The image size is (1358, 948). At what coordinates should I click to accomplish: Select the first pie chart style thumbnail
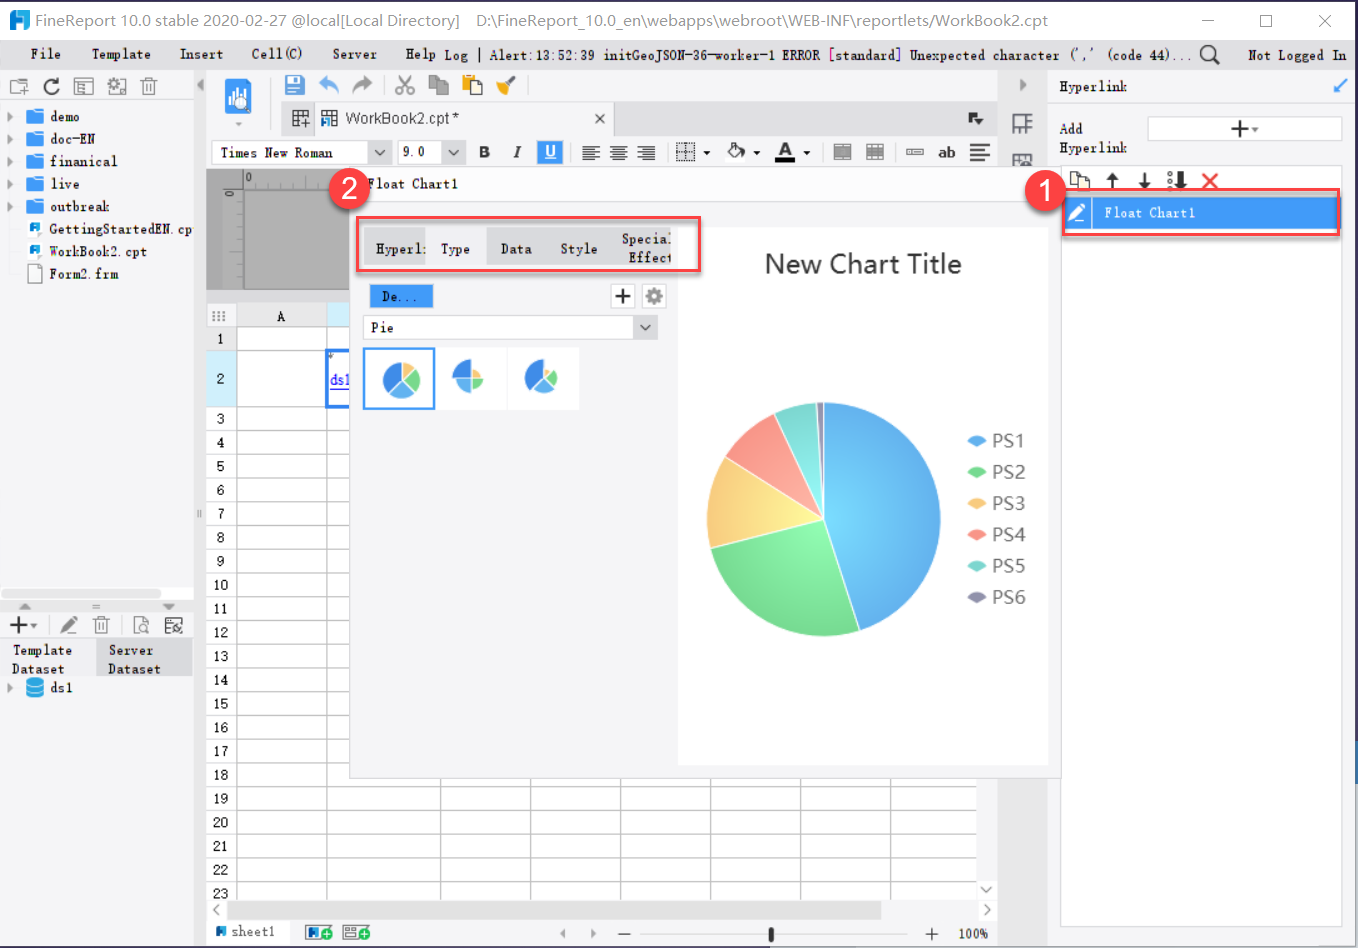point(398,378)
